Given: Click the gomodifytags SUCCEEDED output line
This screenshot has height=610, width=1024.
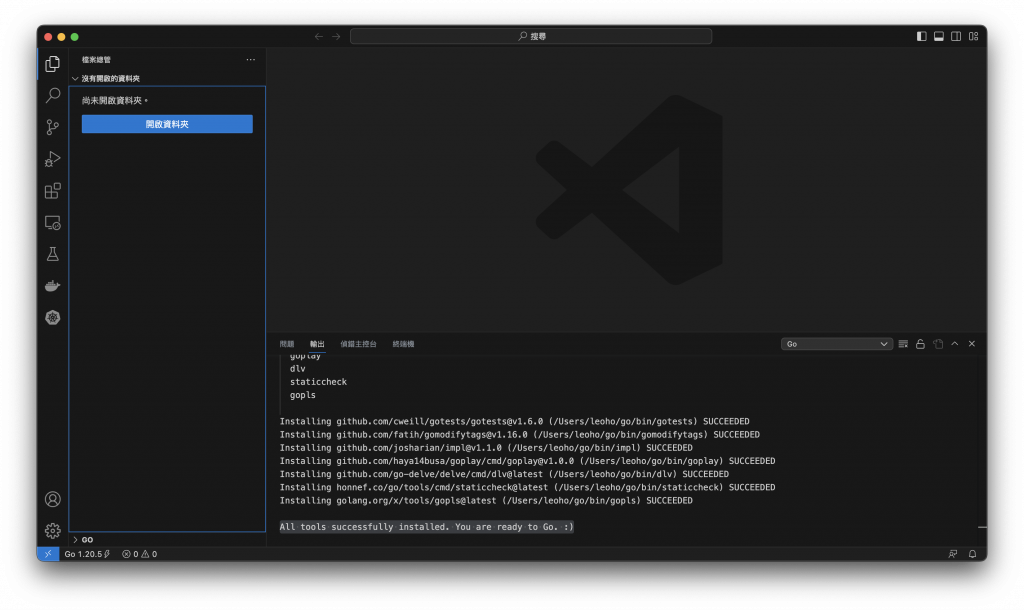Looking at the screenshot, I should [x=520, y=434].
